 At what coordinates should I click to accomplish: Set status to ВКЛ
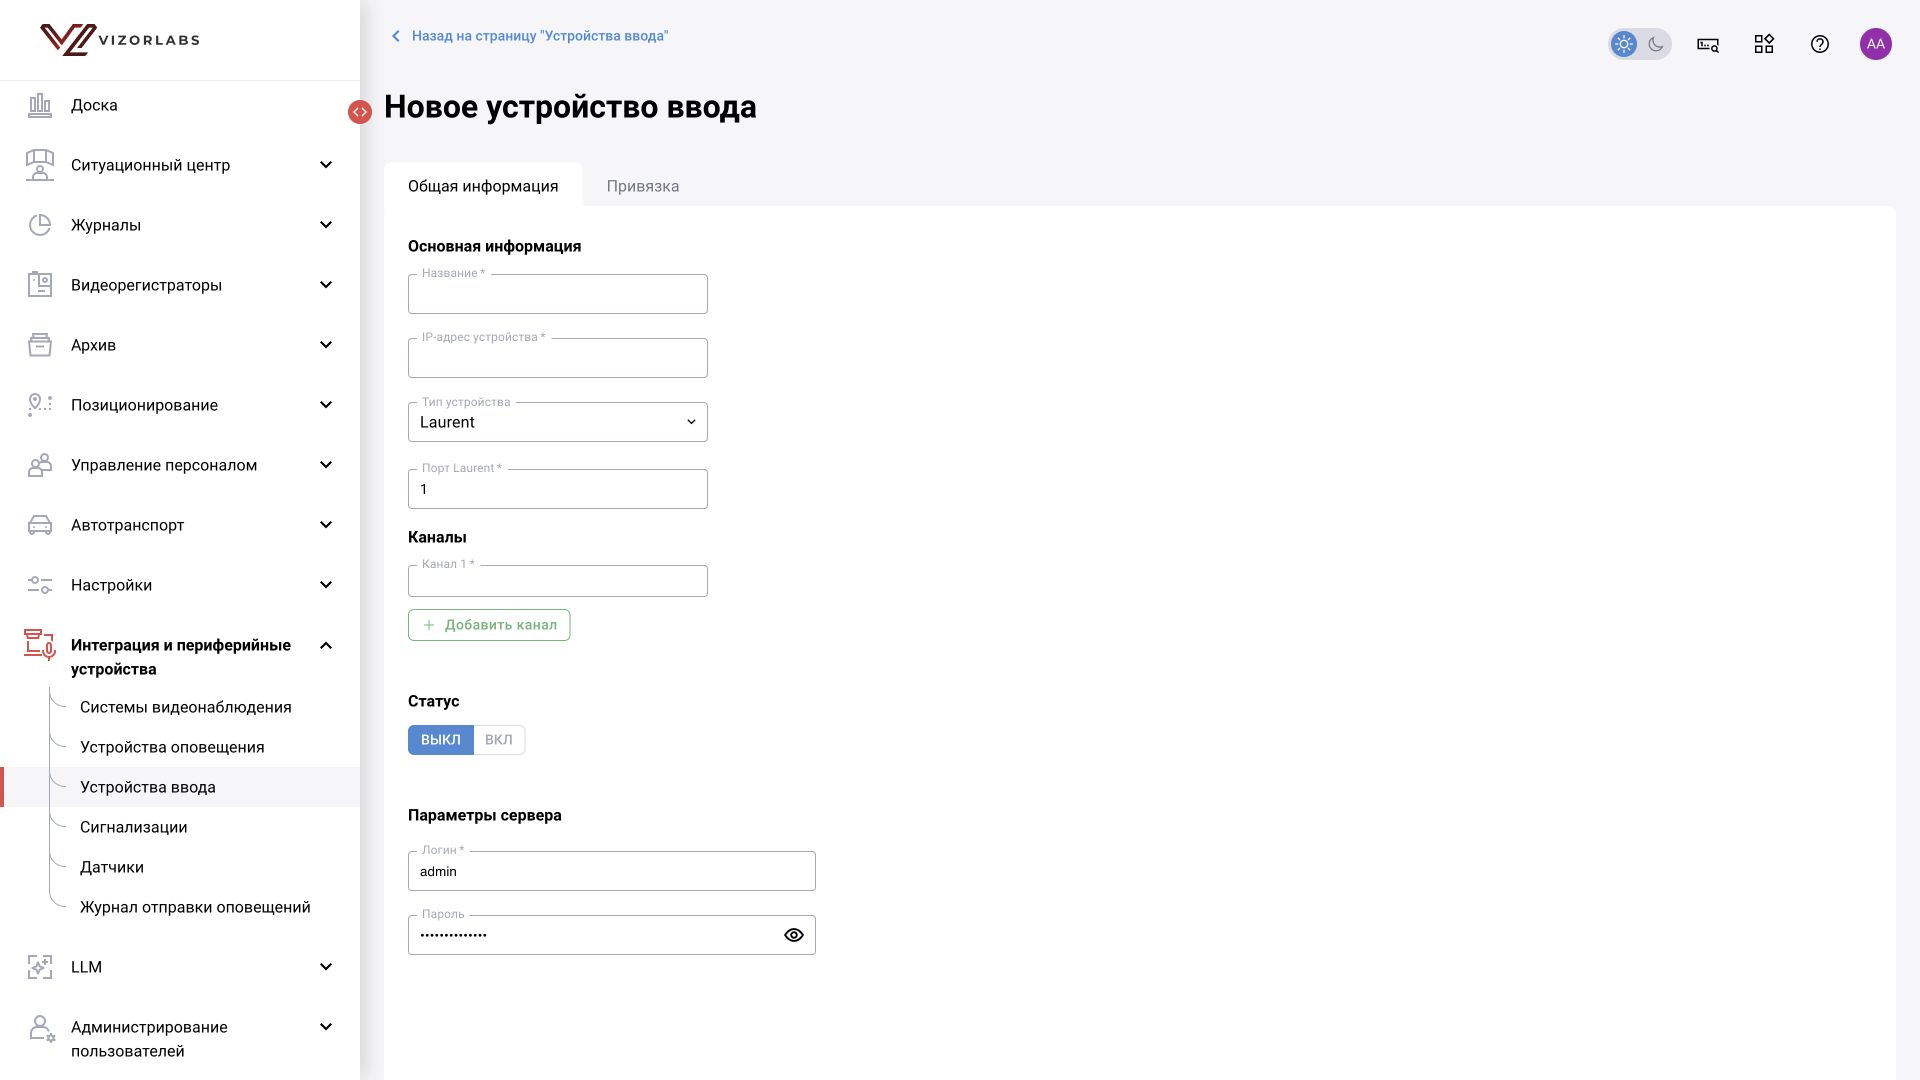(499, 740)
